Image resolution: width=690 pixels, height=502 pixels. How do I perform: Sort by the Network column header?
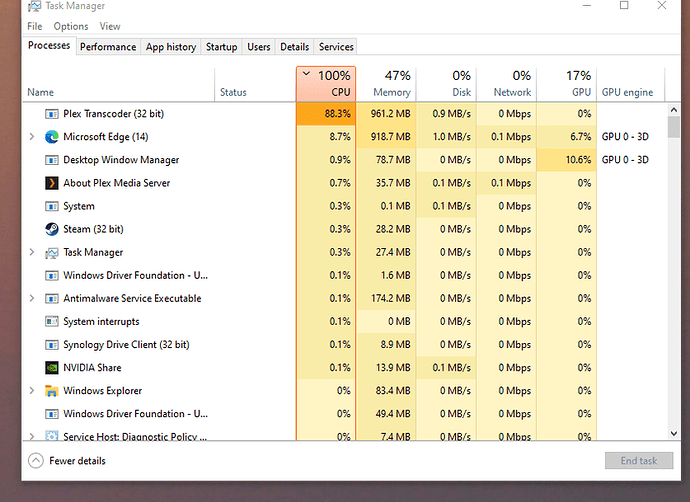coord(506,84)
